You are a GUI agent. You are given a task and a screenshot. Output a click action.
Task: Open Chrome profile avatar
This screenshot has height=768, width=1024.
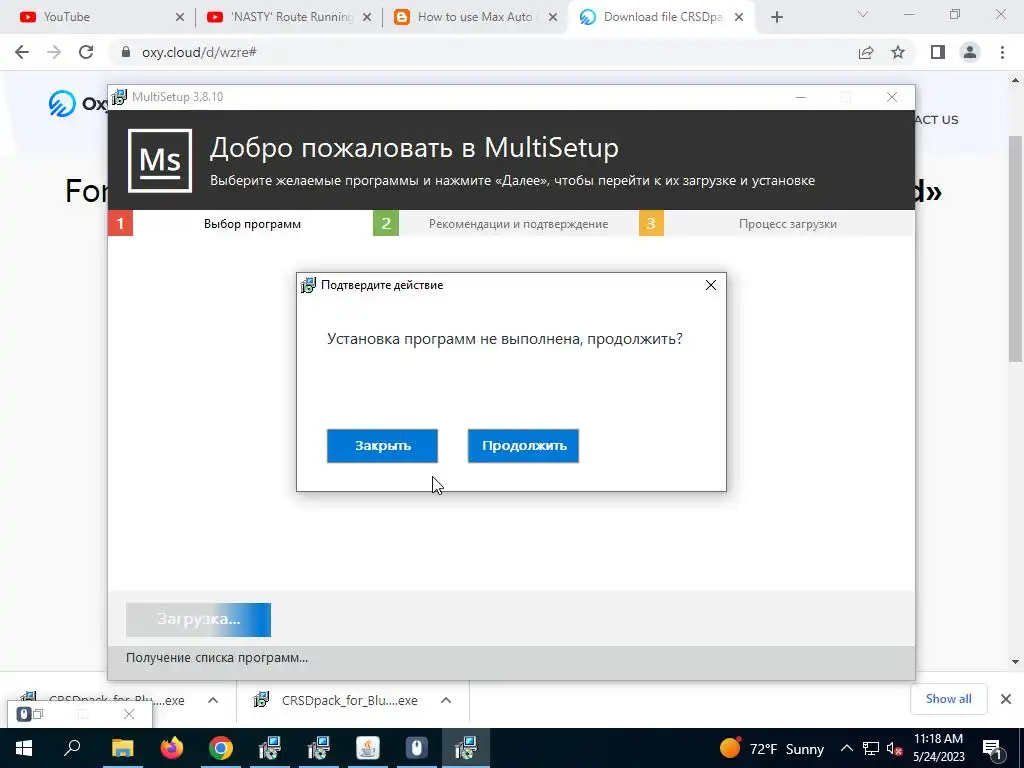point(970,52)
